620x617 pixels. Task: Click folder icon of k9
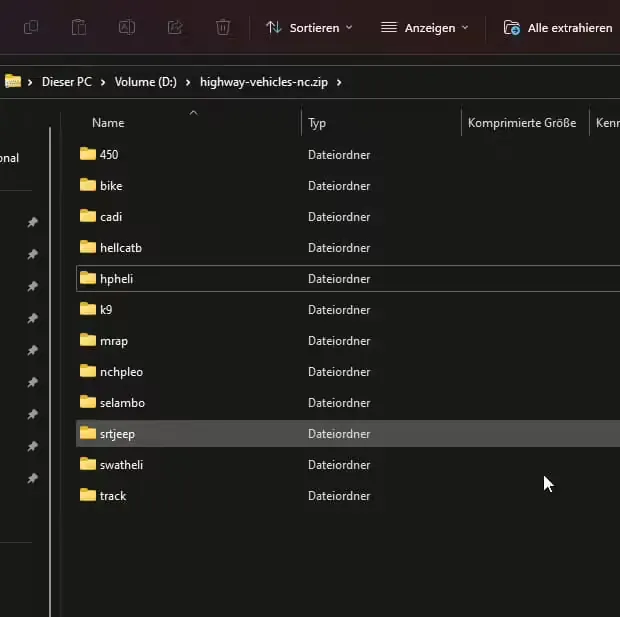tap(88, 308)
